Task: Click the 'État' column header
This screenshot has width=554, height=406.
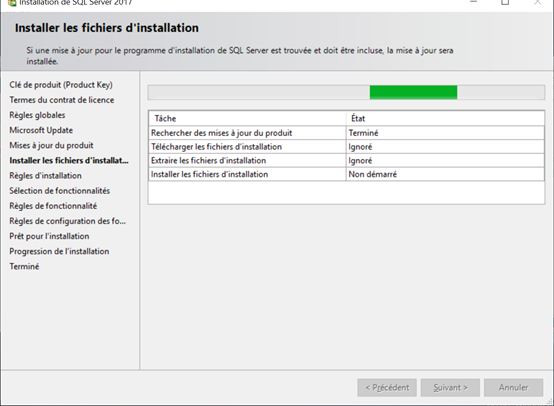Action: [445, 118]
